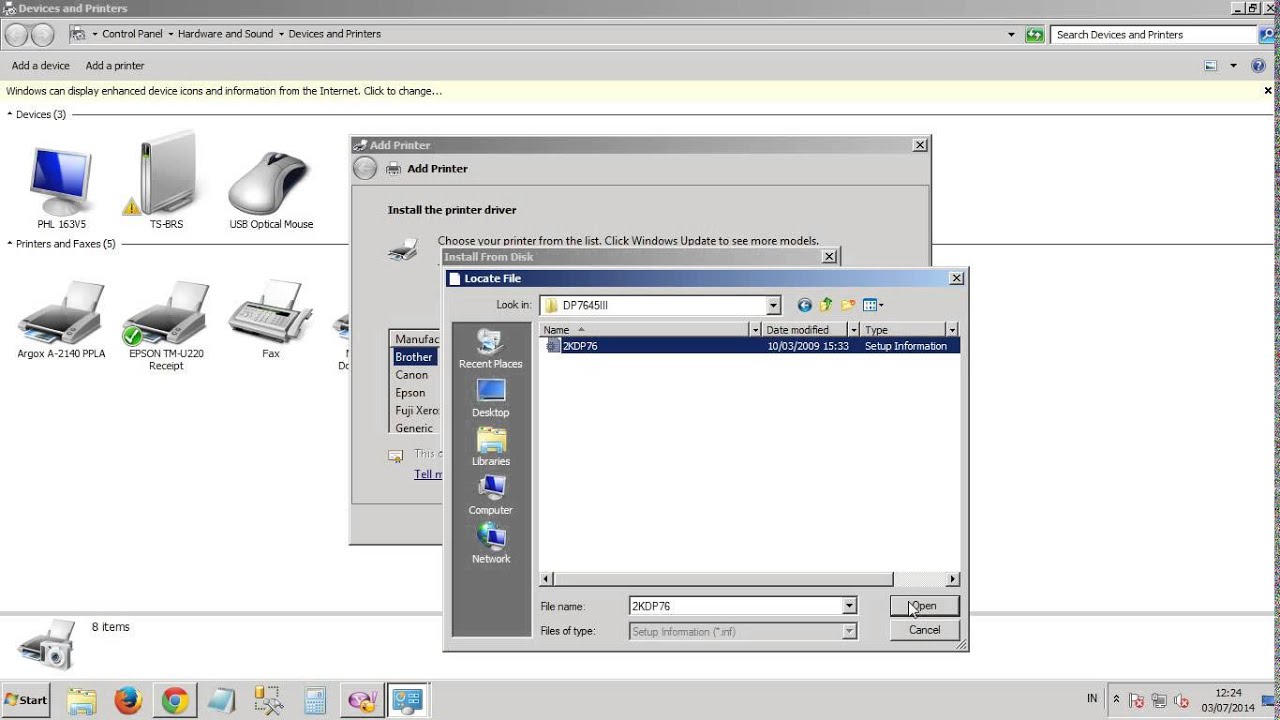The height and width of the screenshot is (720, 1280).
Task: Select Network in the places bar
Action: point(490,544)
